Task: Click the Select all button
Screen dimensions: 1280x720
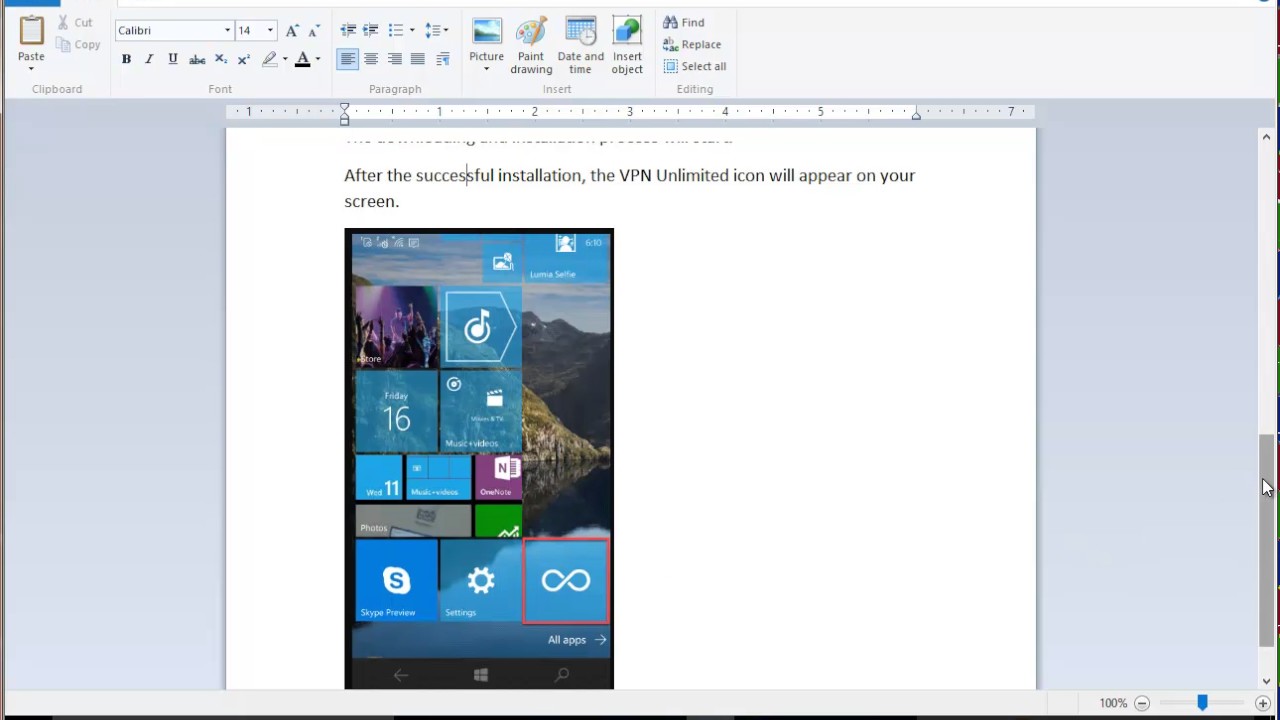Action: [x=695, y=66]
